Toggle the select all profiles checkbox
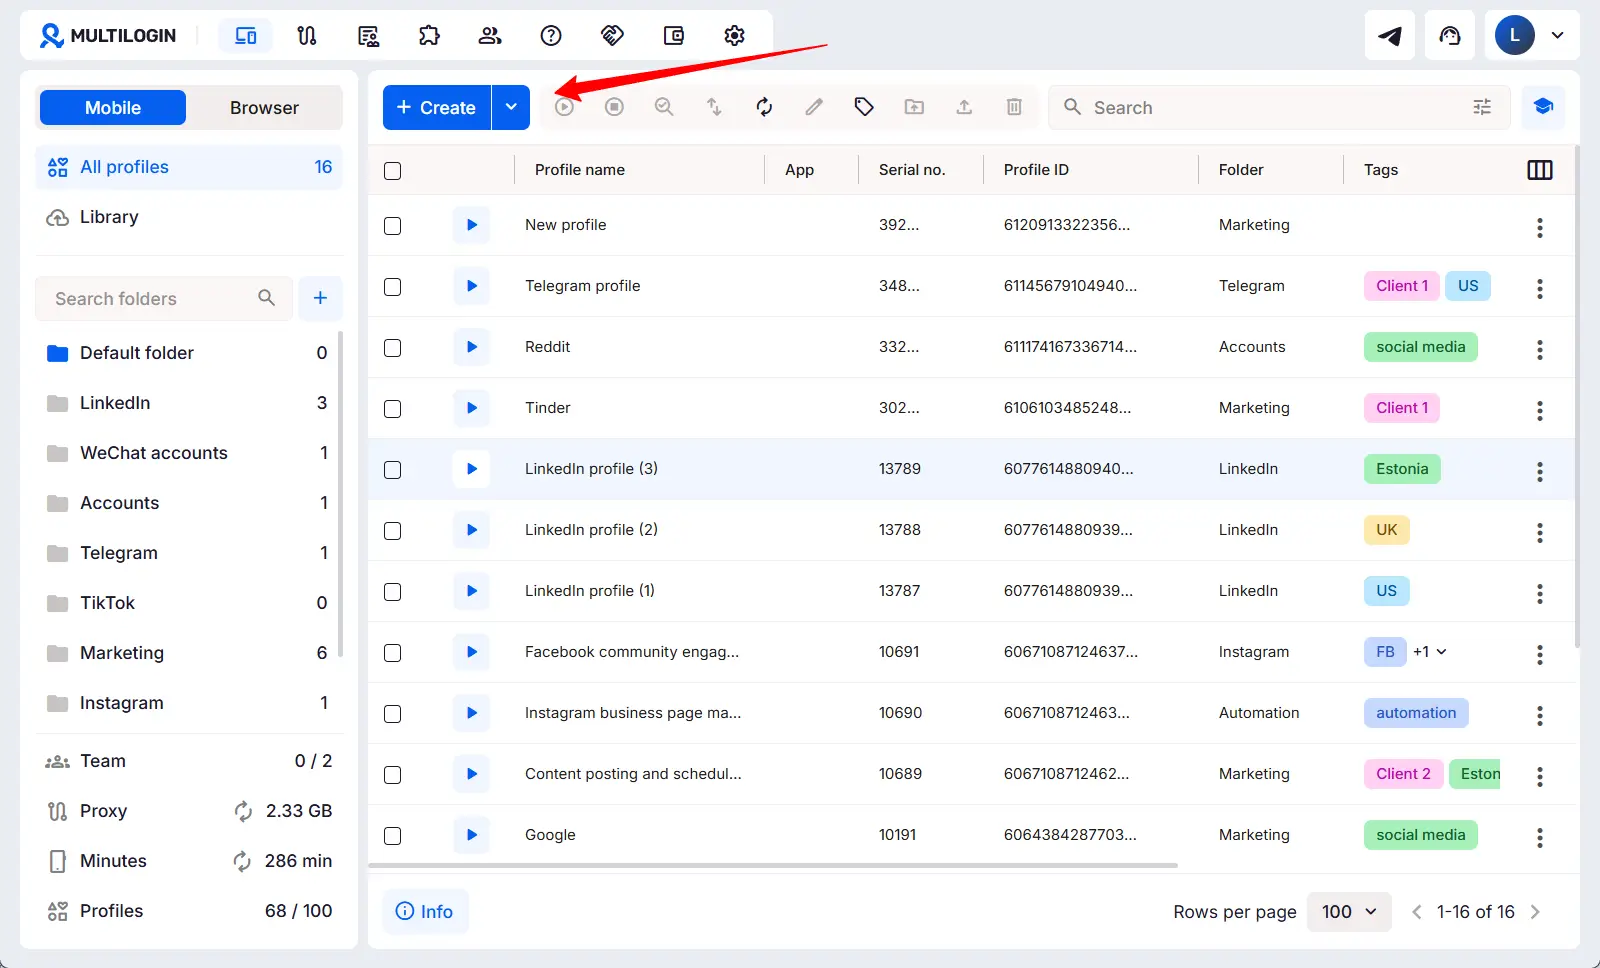Screen dimensions: 1600x968 tap(393, 171)
